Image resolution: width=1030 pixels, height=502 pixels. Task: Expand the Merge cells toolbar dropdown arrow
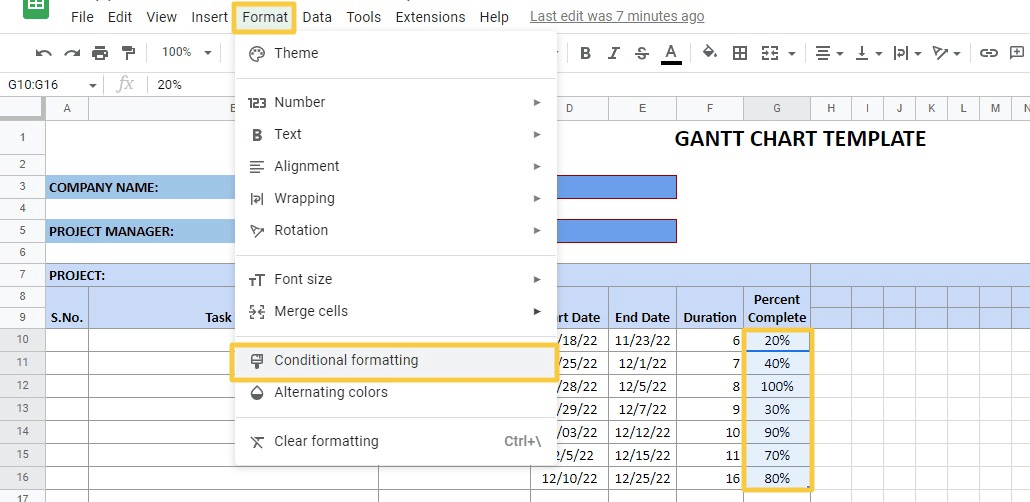tap(792, 54)
